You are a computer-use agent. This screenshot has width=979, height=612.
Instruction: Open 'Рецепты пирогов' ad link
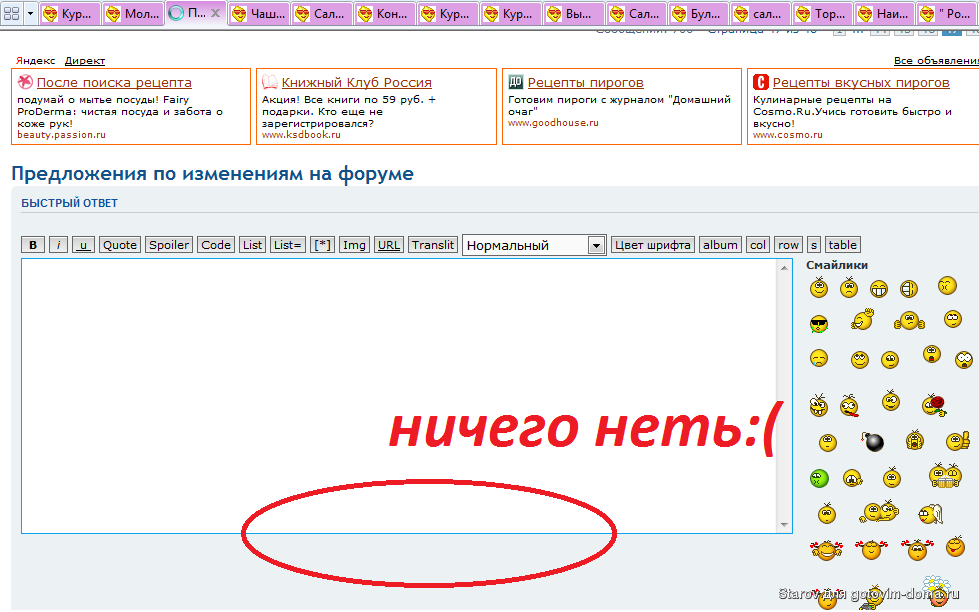pyautogui.click(x=586, y=82)
